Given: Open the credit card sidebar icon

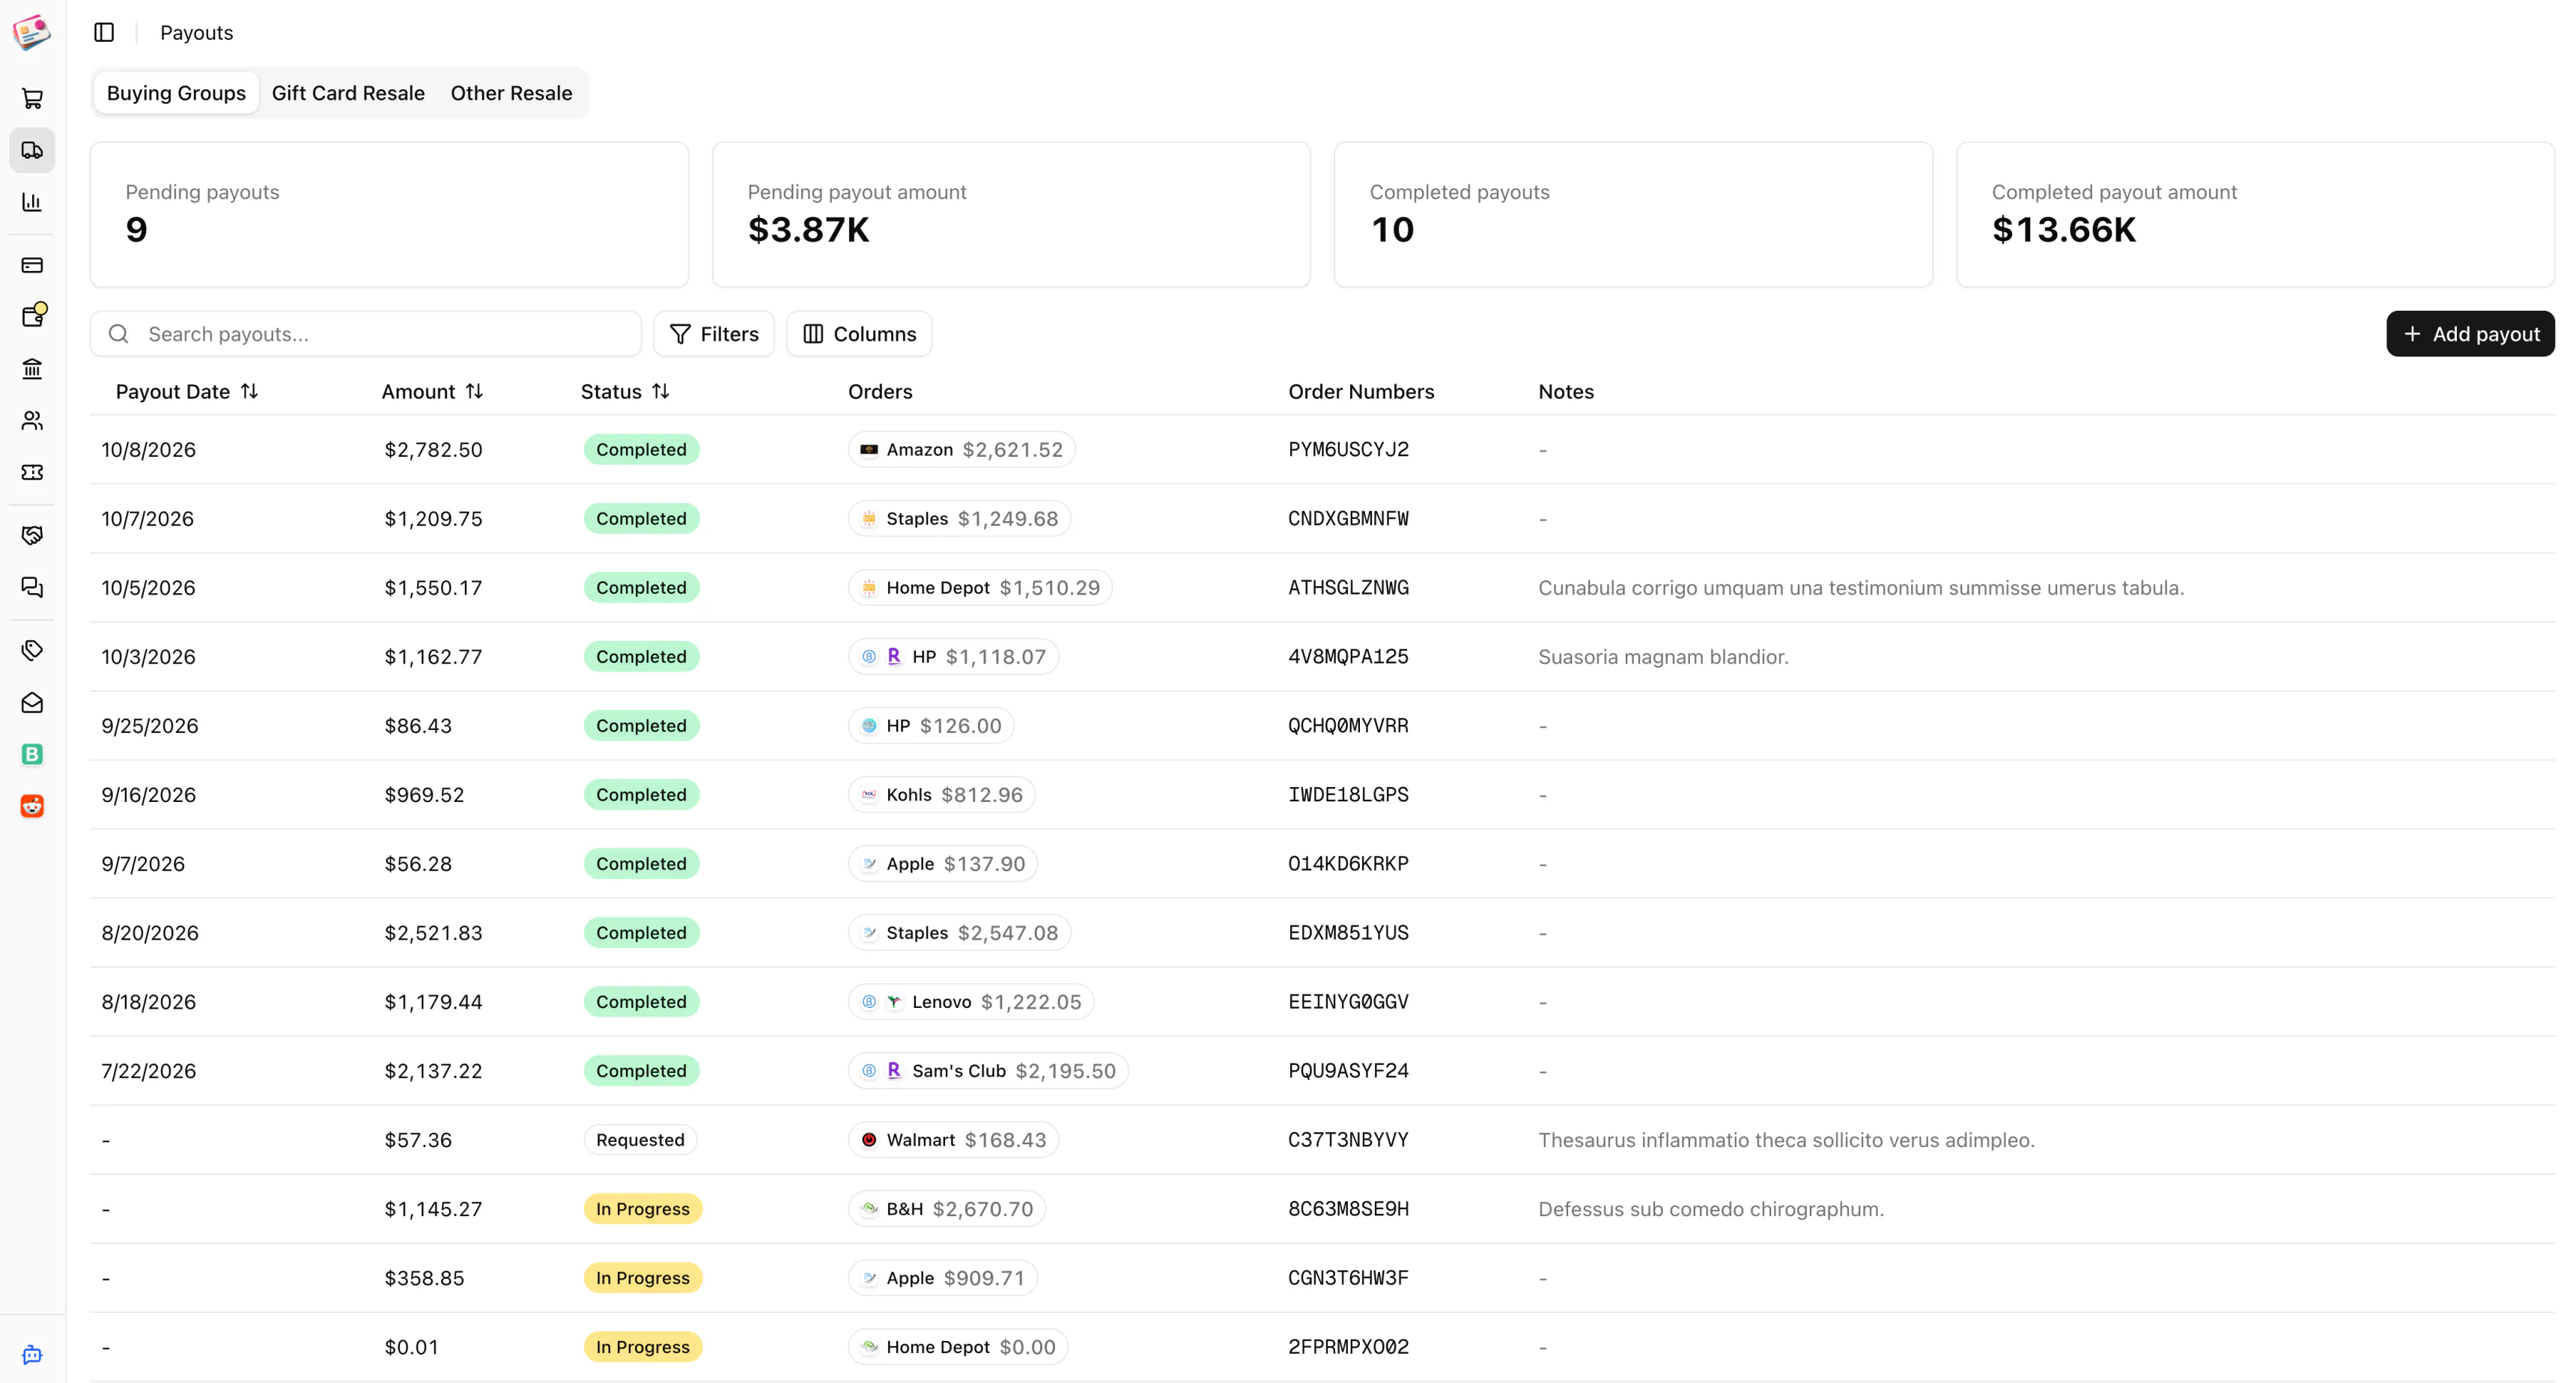Looking at the screenshot, I should pos(32,265).
